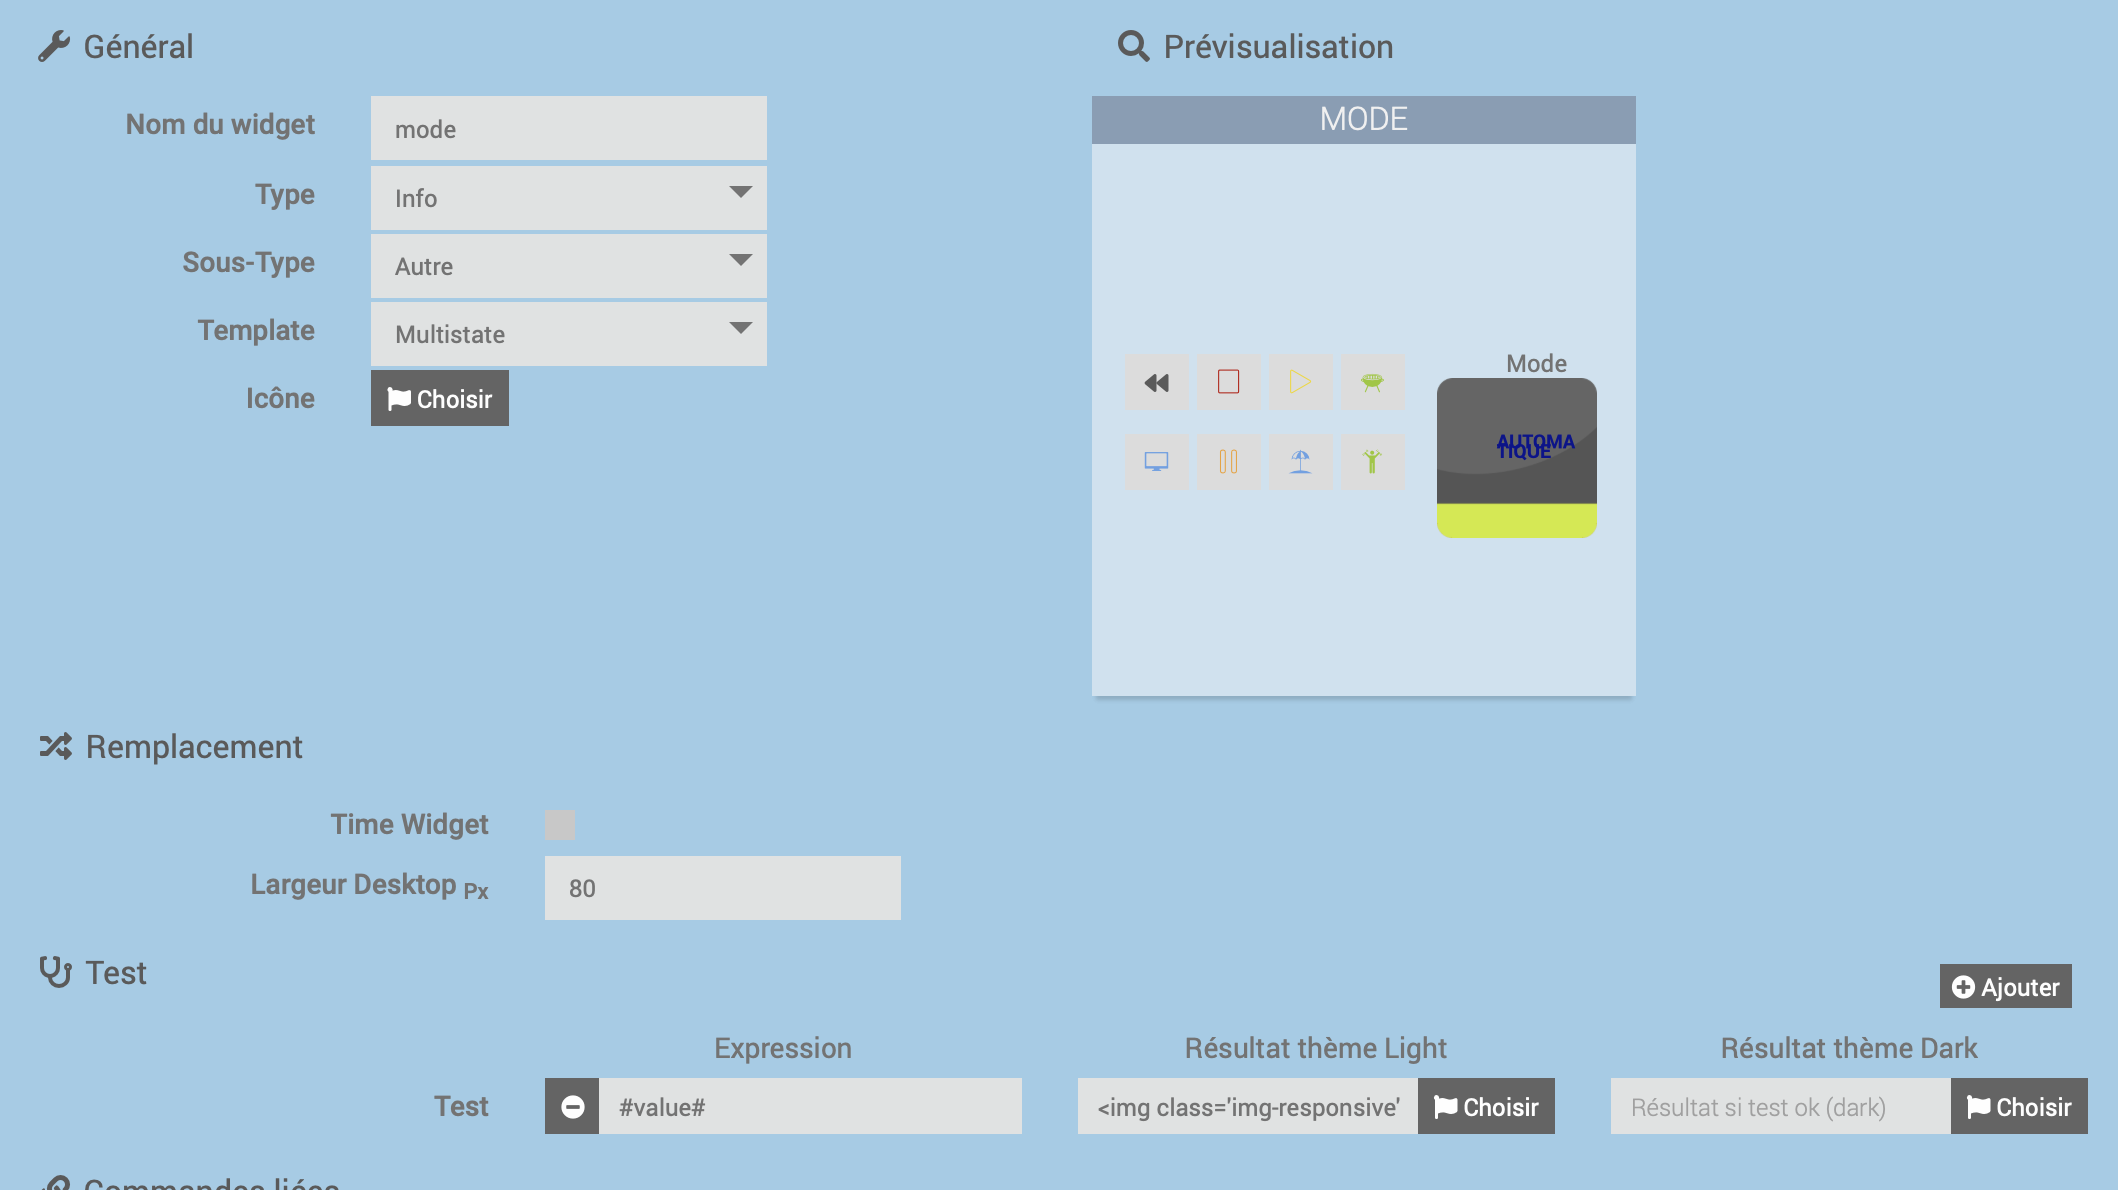Click the orange pause bars icon
Screen dimensions: 2118x1190
(x=1229, y=461)
